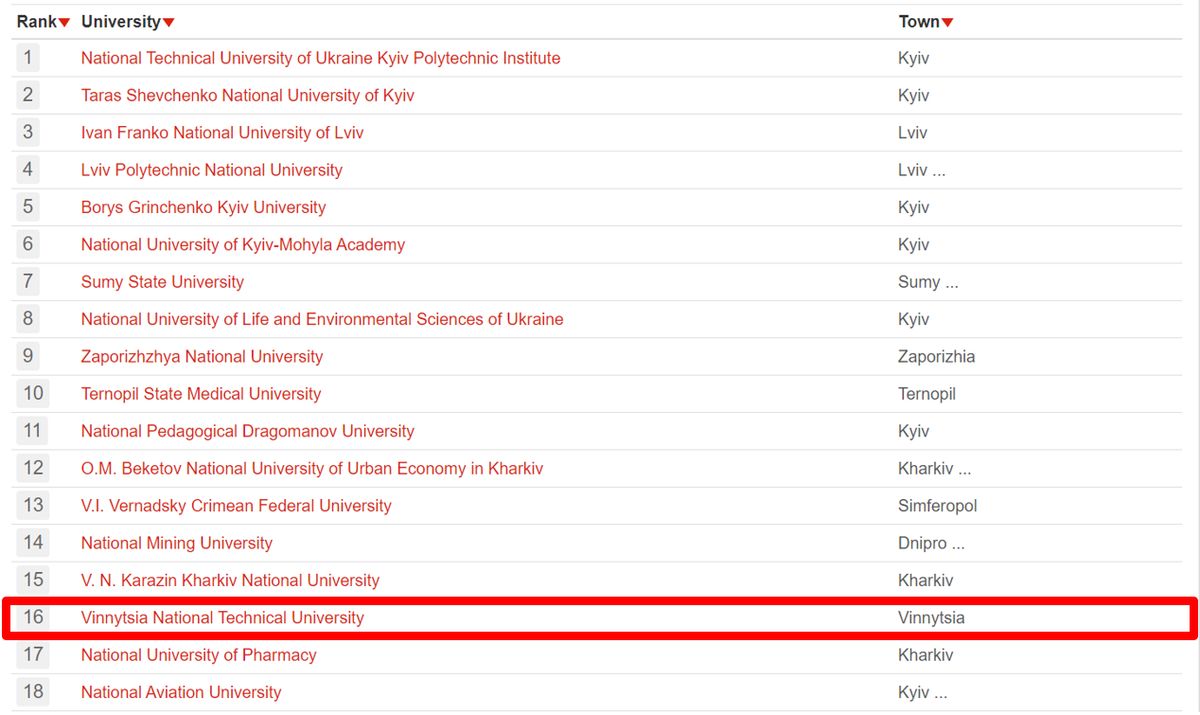Open National Technical University of Ukraine Kyiv Polytechnic Institute

pos(320,58)
